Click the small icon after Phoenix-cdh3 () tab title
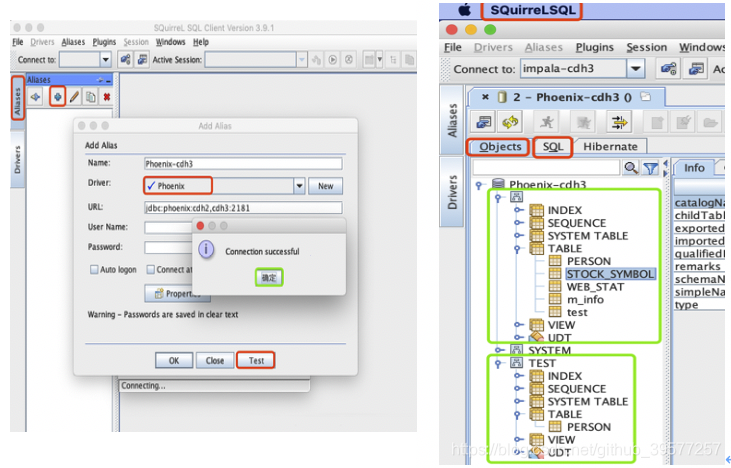 (646, 96)
